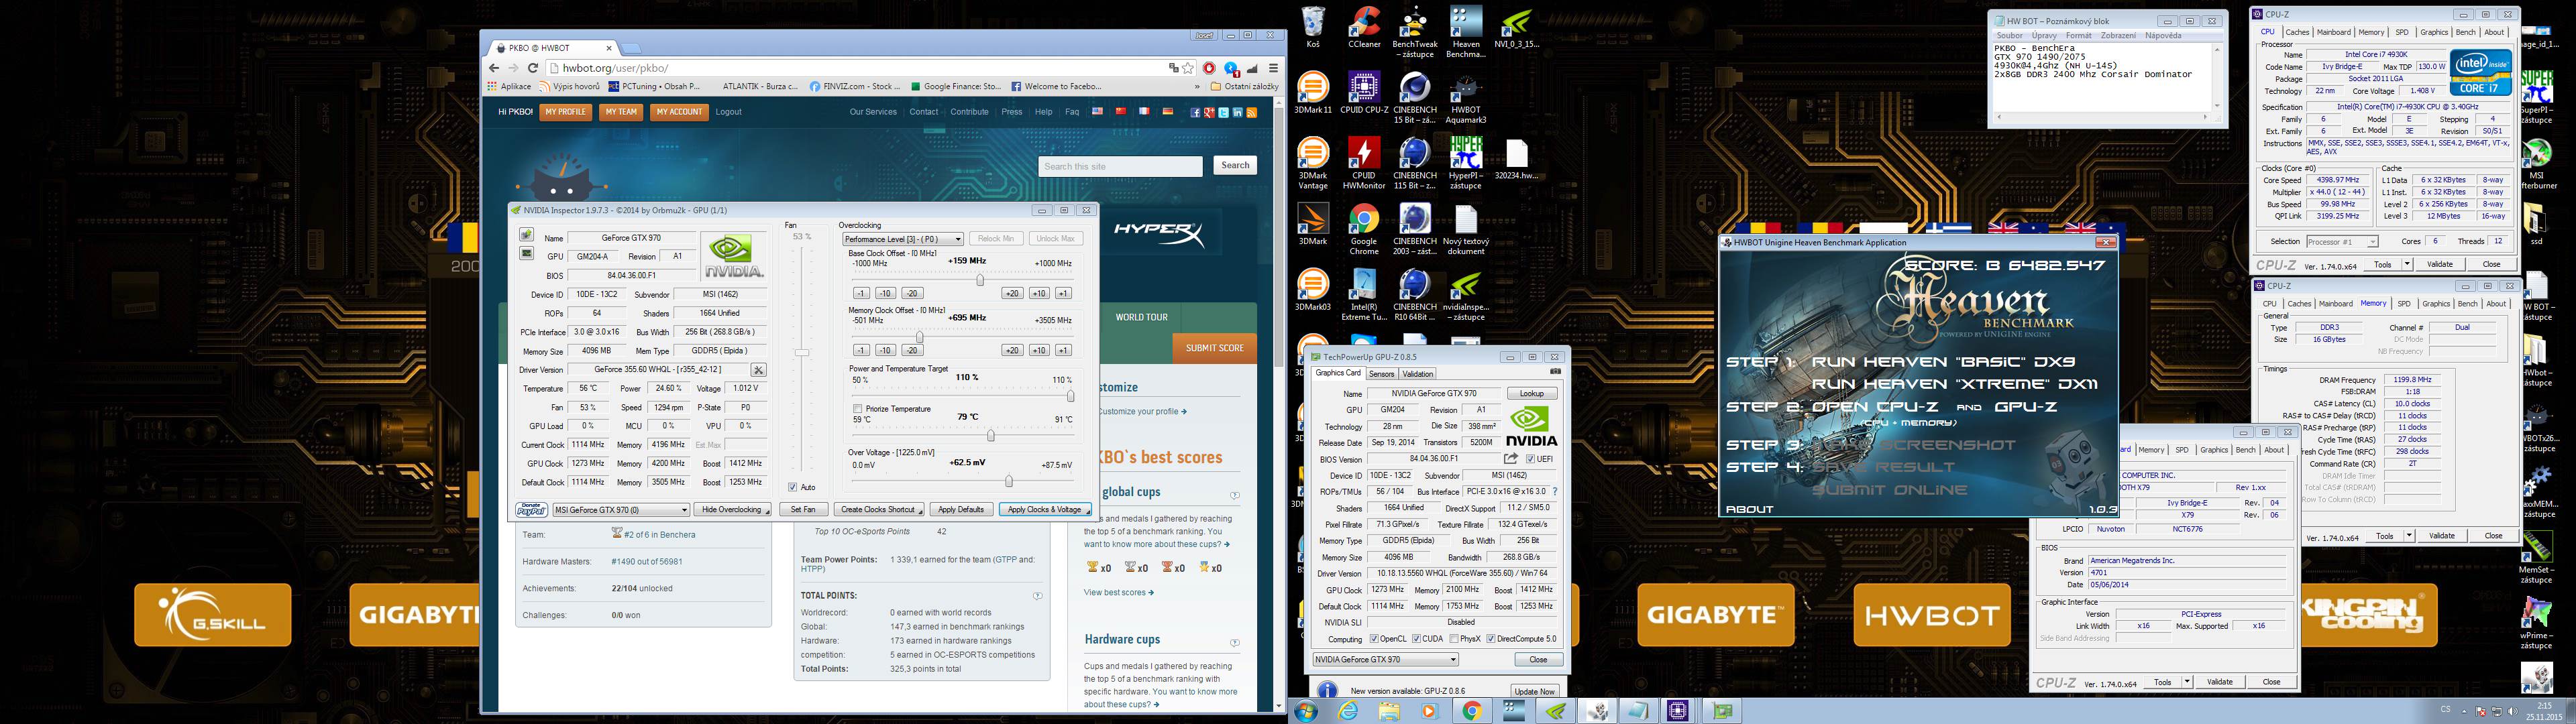2576x724 pixels.
Task: Toggle the OpenCL checkbox in GPU-Z
Action: [1374, 639]
